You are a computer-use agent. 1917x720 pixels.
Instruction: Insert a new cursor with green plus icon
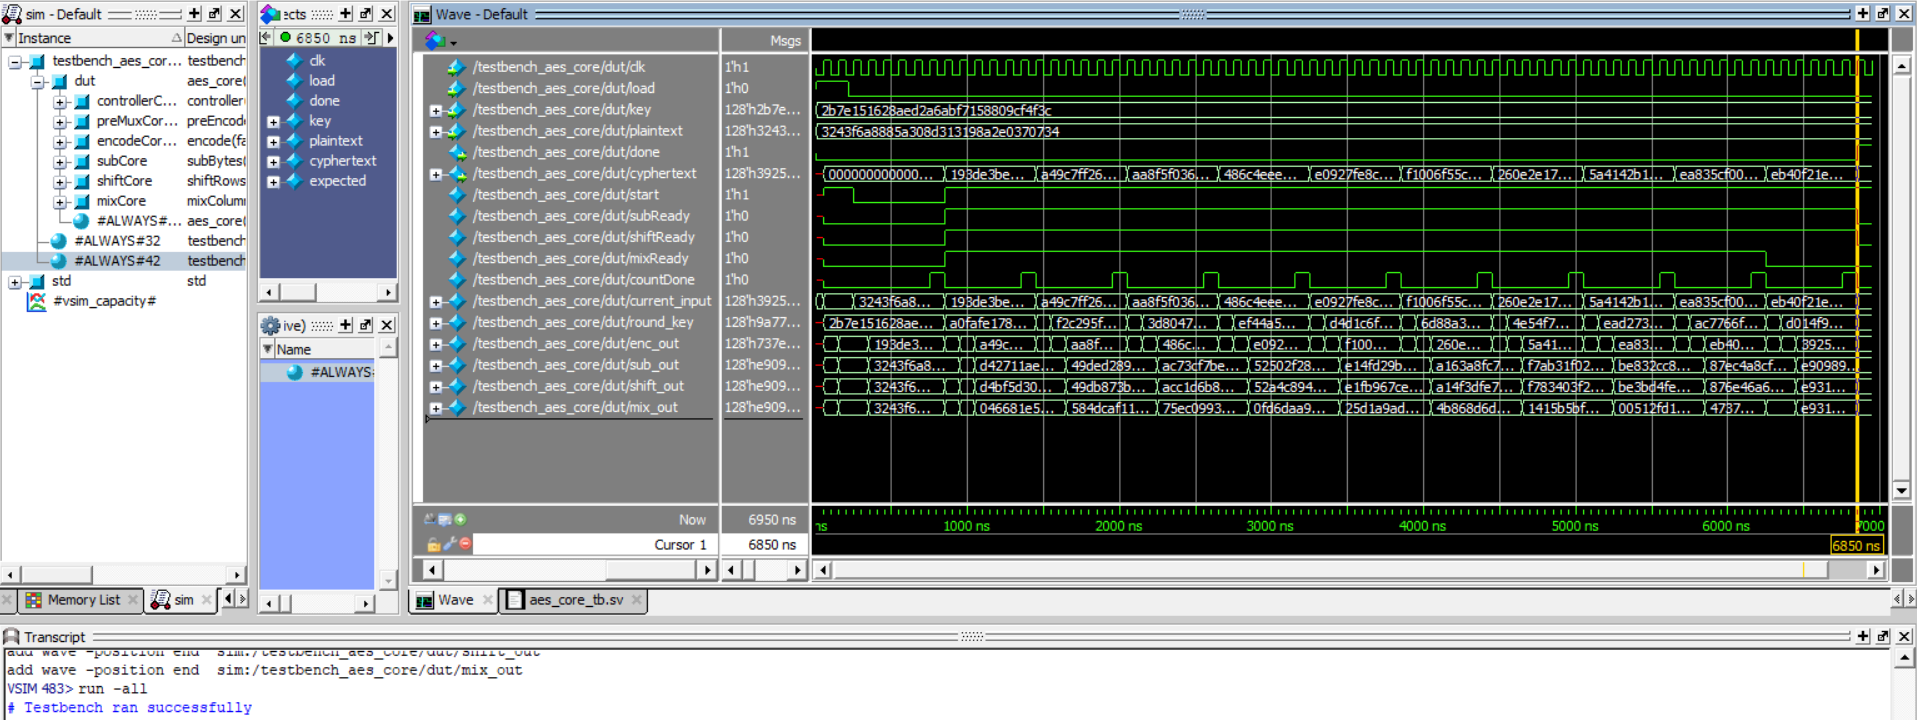[x=460, y=519]
